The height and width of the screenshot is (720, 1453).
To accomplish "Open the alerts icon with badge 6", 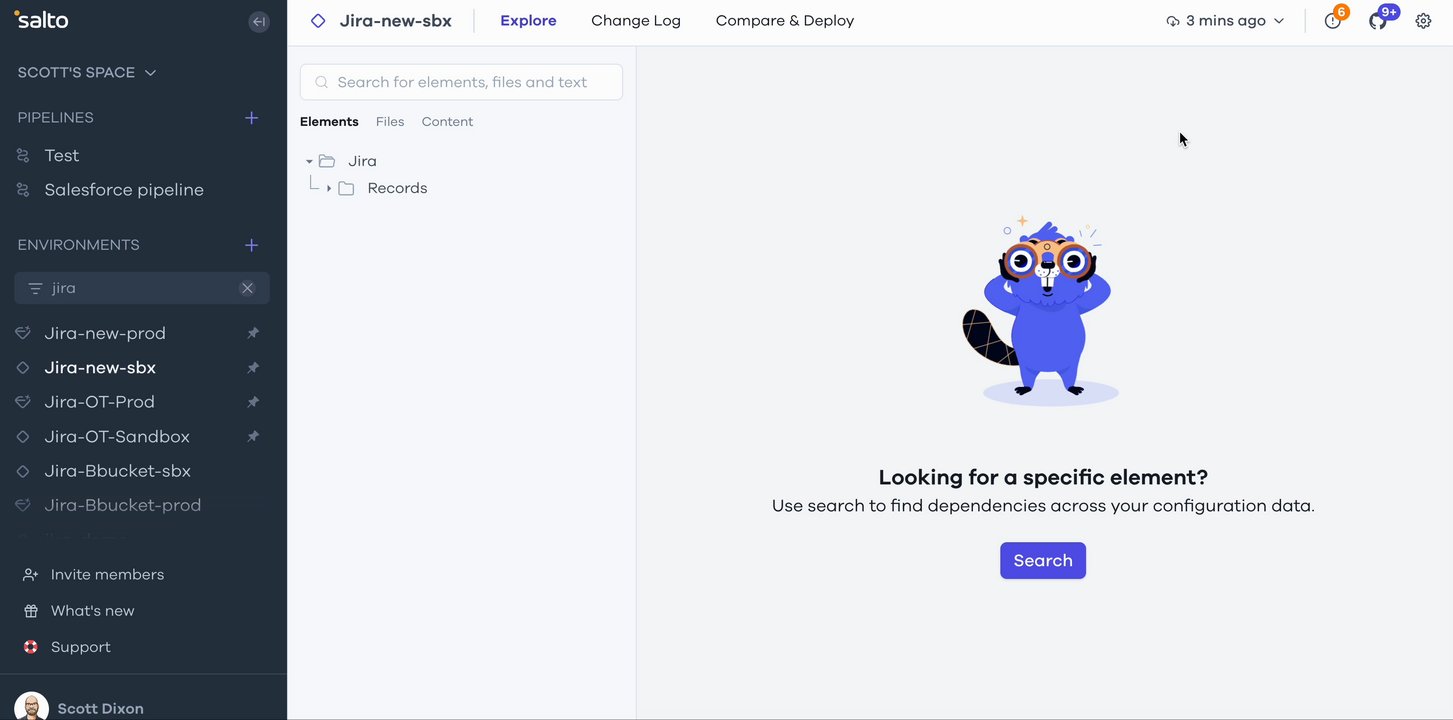I will pos(1334,19).
